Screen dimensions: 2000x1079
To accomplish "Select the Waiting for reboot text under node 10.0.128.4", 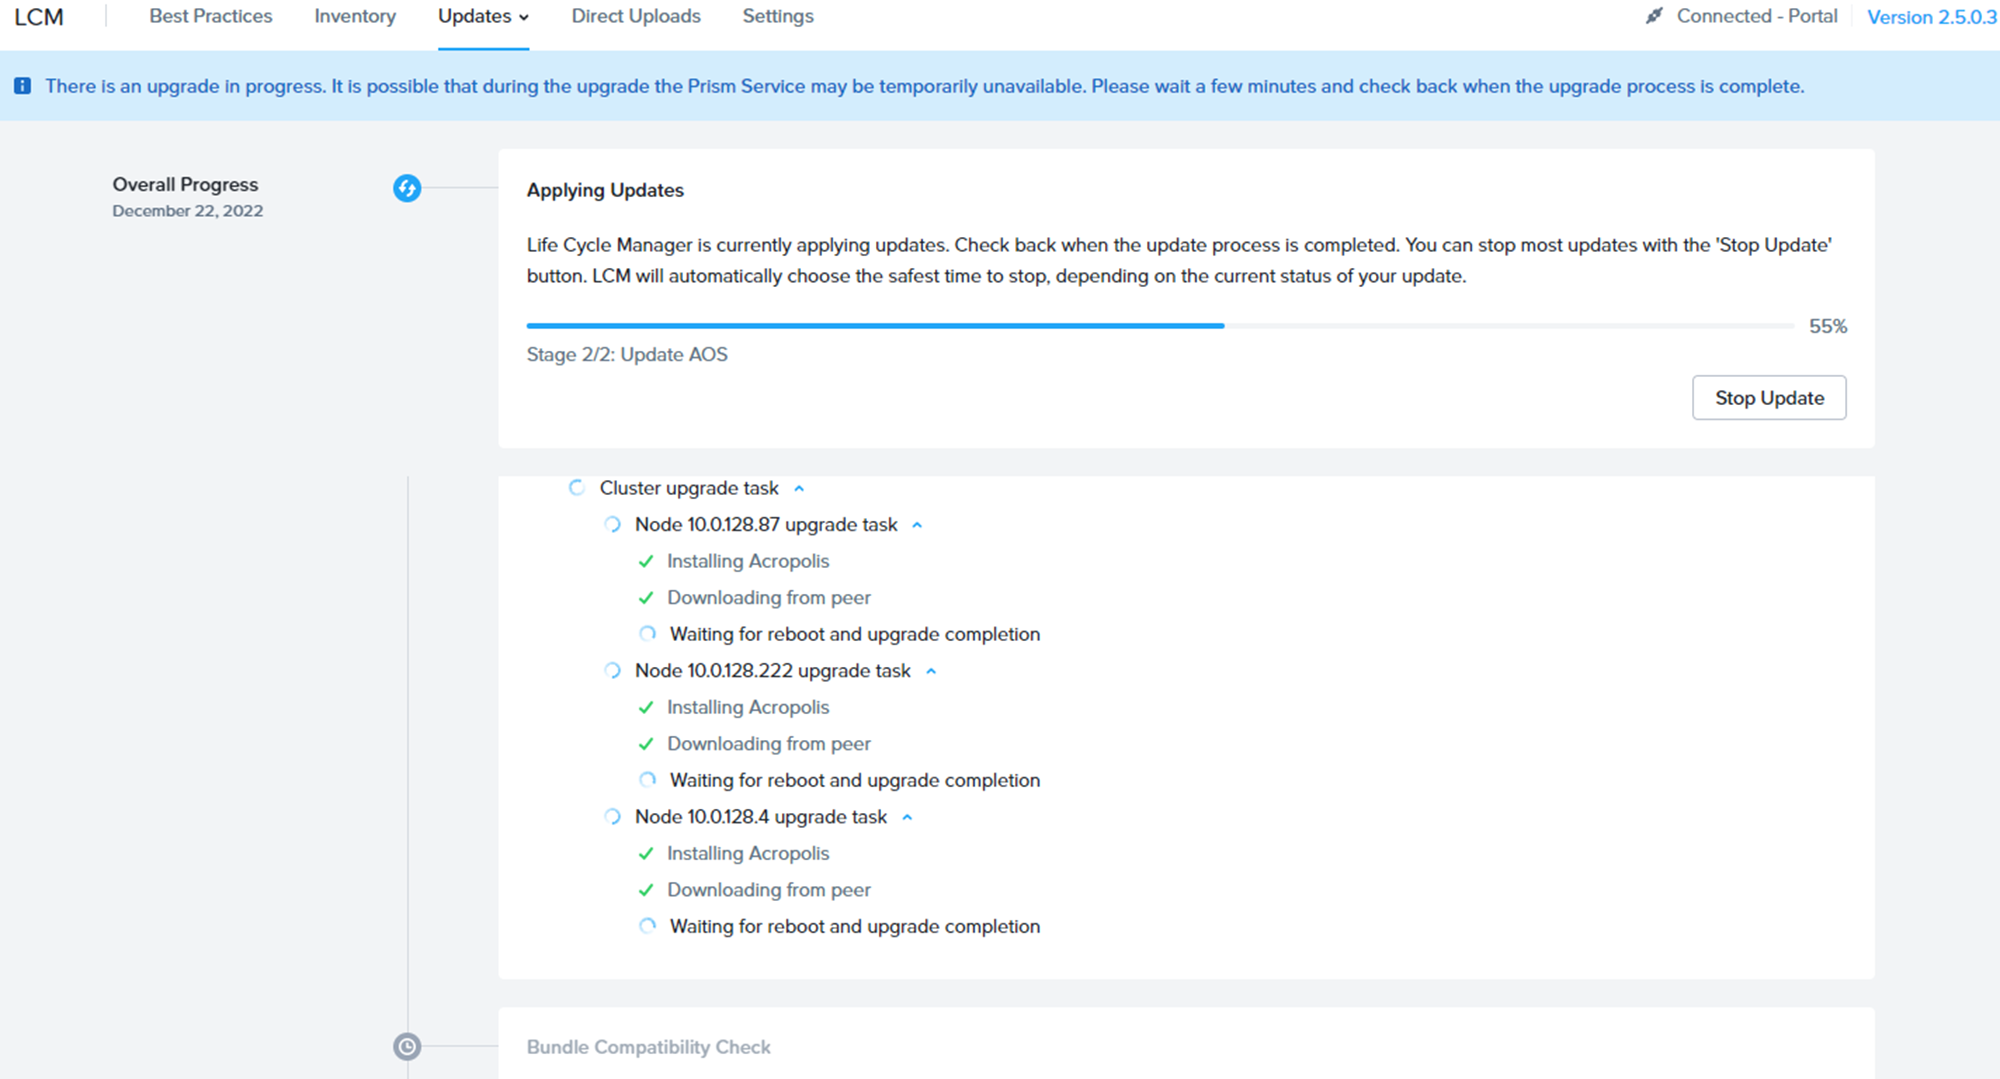I will [855, 926].
